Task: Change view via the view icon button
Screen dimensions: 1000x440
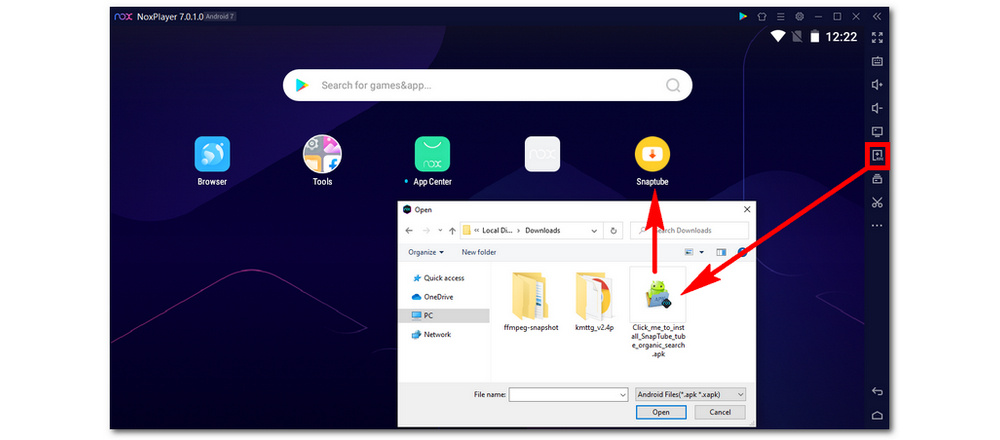Action: [x=689, y=252]
